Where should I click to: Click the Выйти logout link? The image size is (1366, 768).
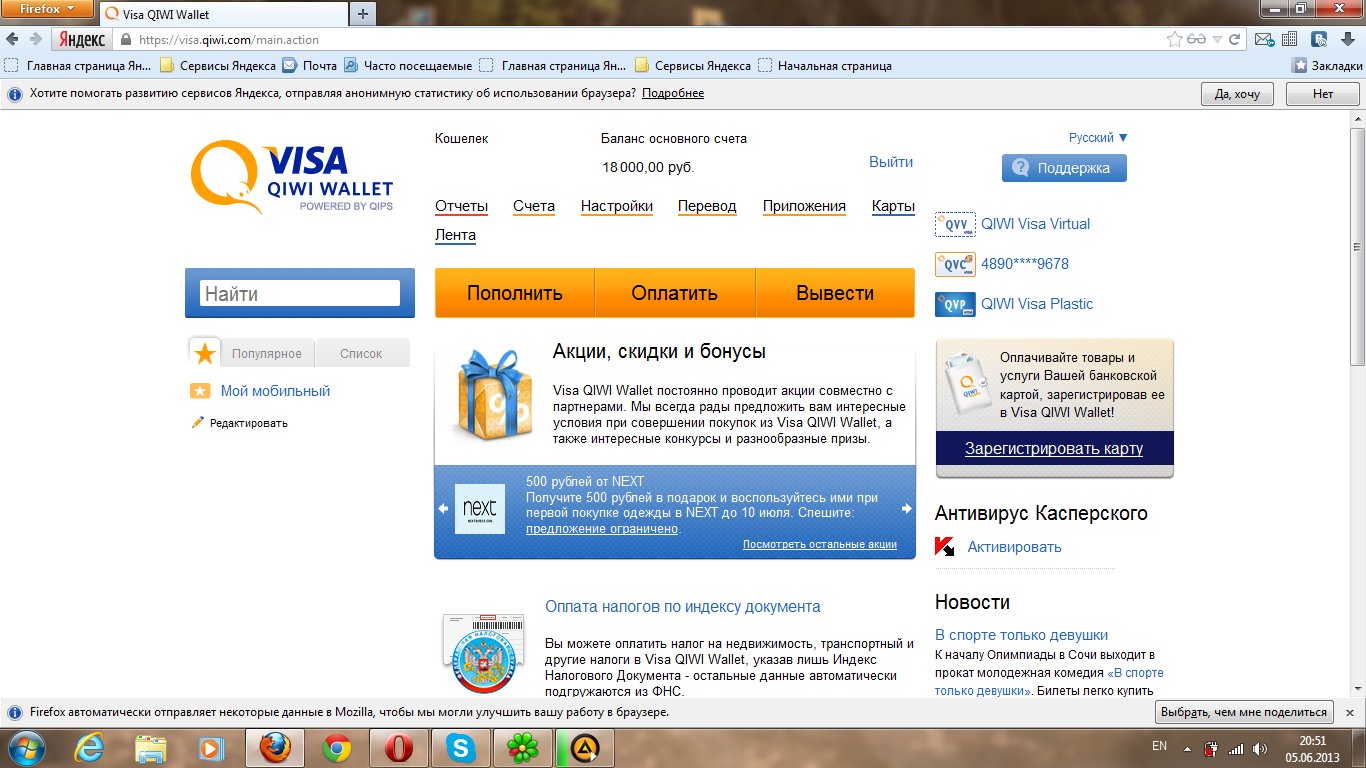point(891,162)
